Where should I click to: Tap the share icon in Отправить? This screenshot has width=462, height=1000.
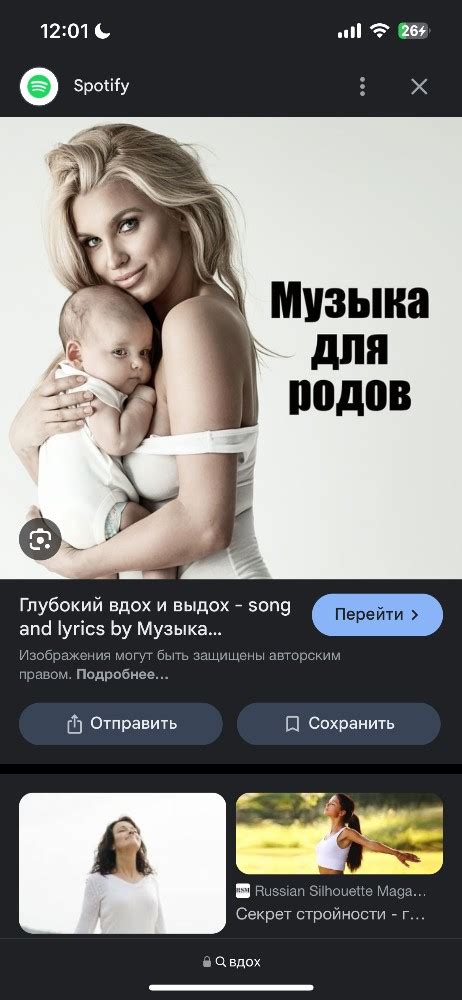(x=75, y=724)
